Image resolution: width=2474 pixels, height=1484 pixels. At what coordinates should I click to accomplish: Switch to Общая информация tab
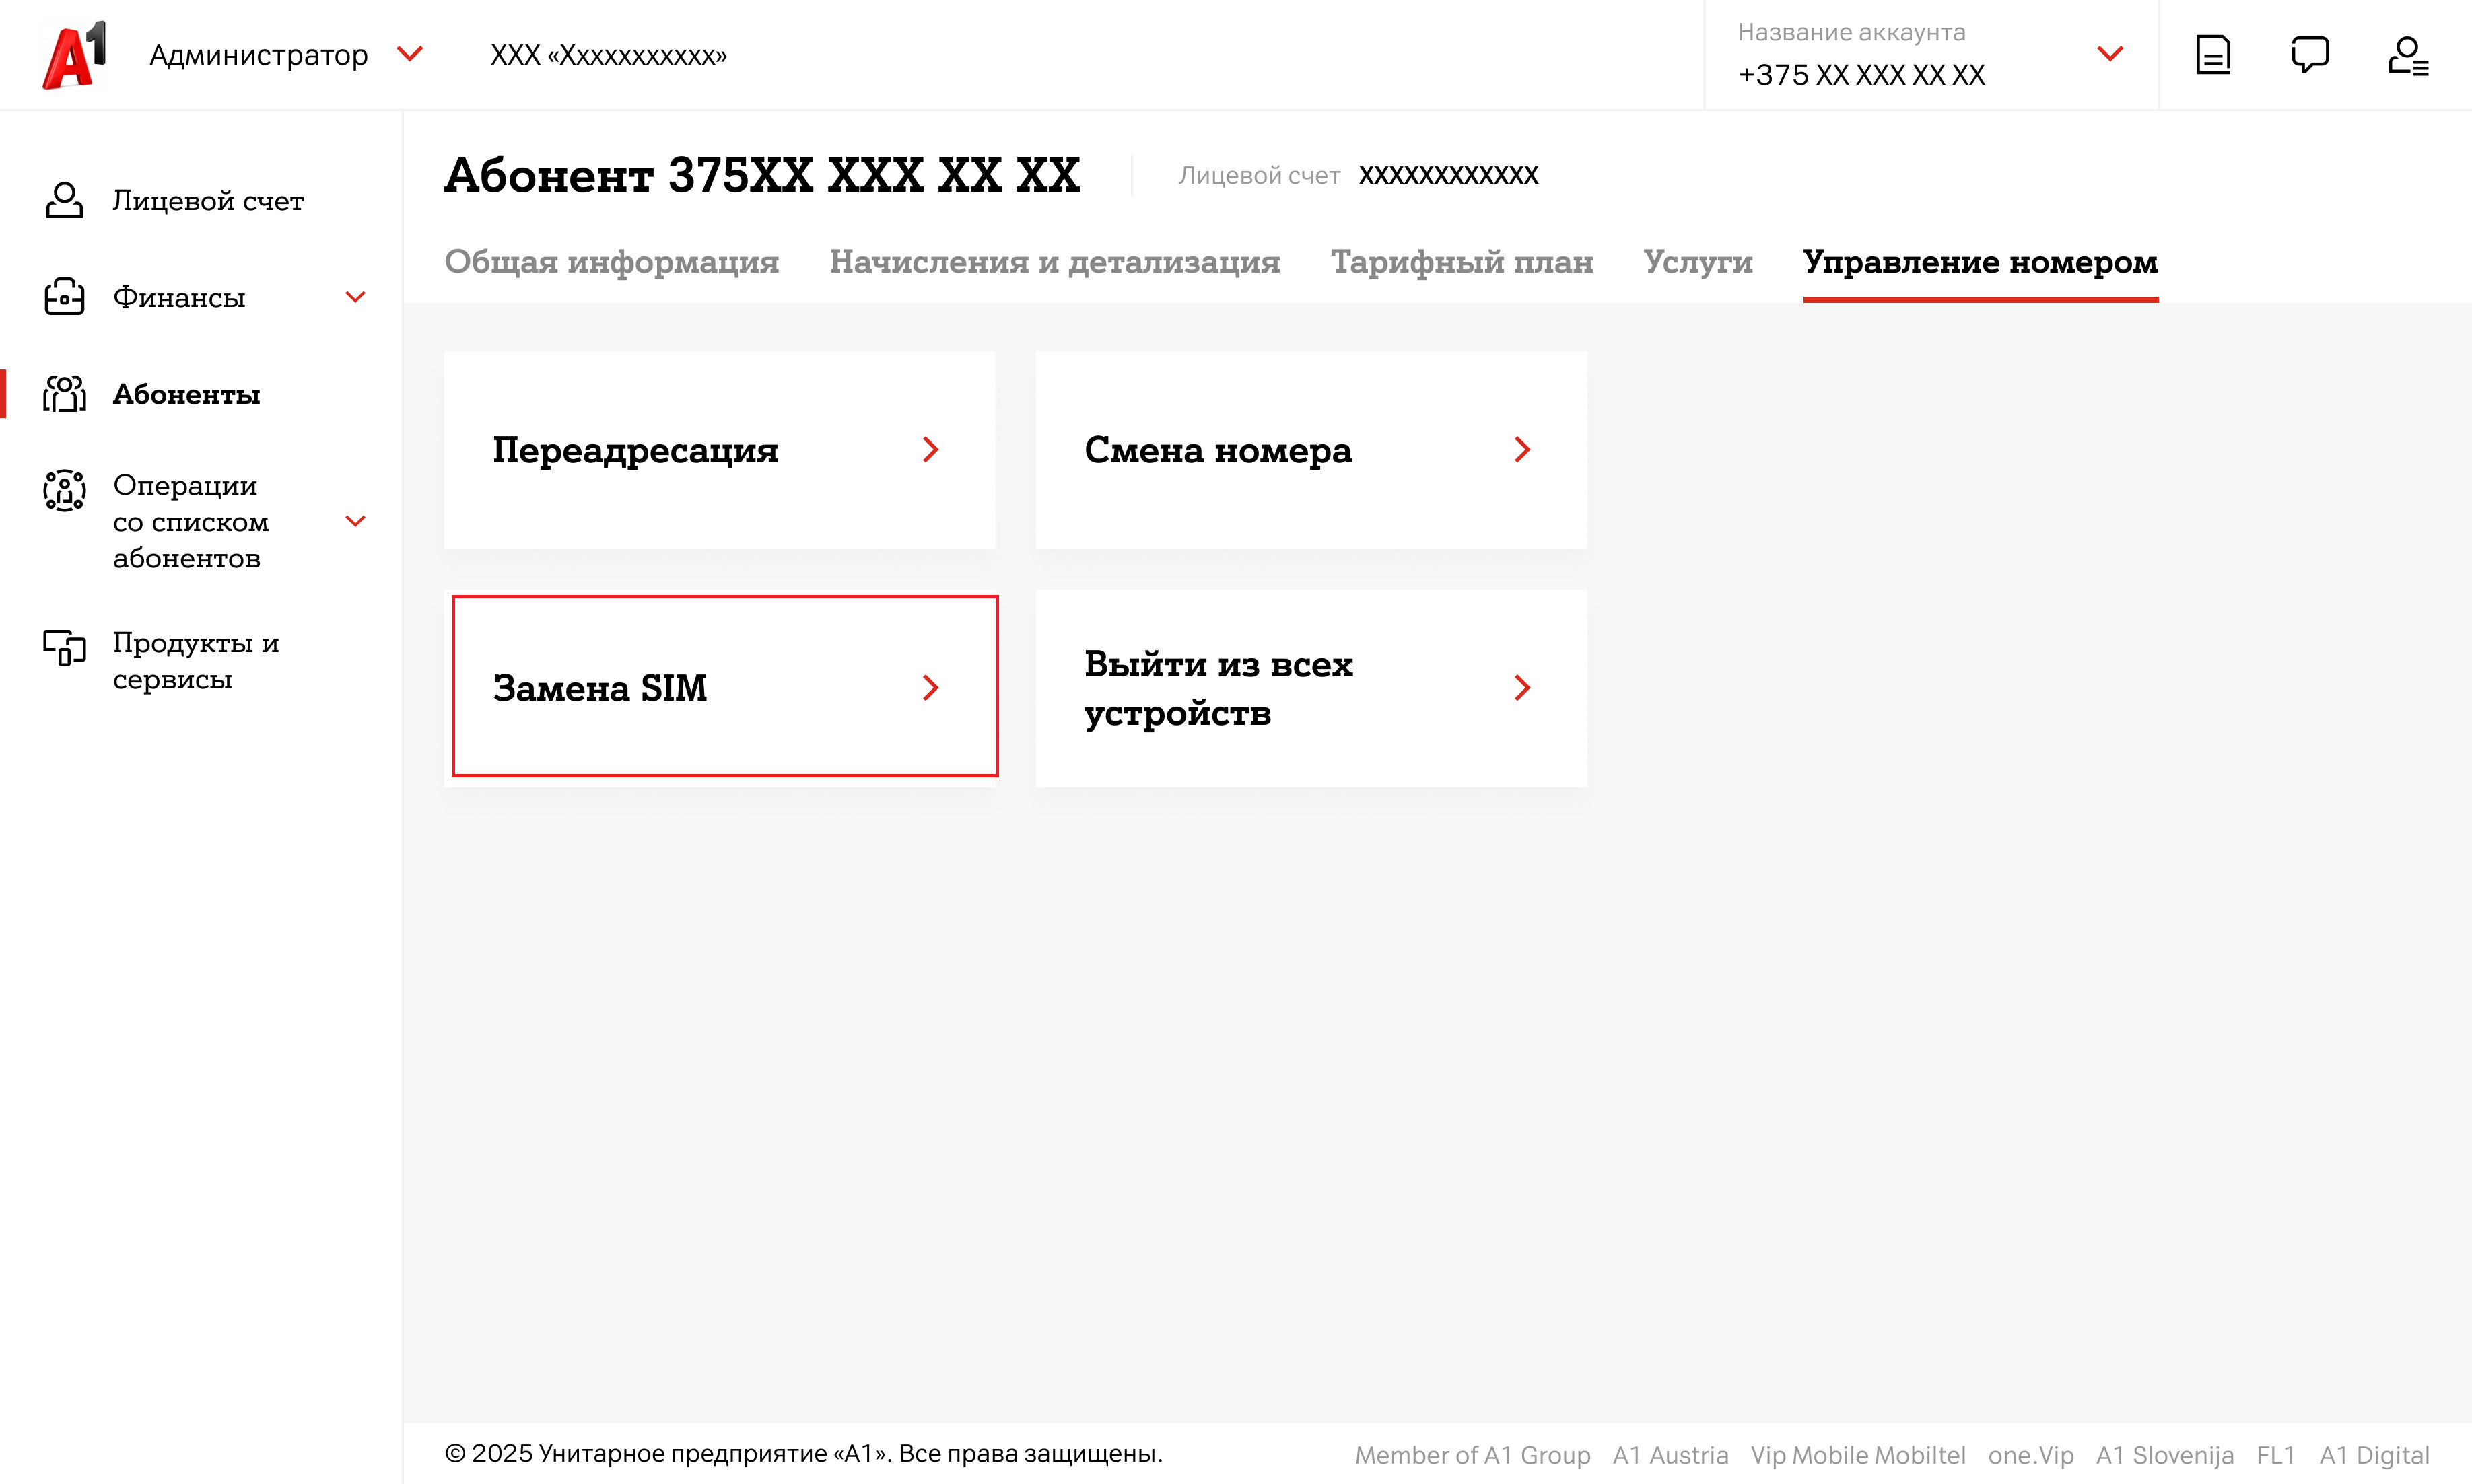pos(611,262)
